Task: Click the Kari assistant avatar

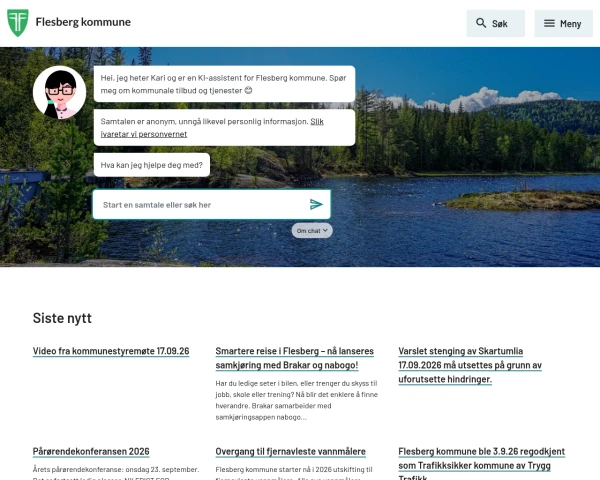Action: click(59, 92)
